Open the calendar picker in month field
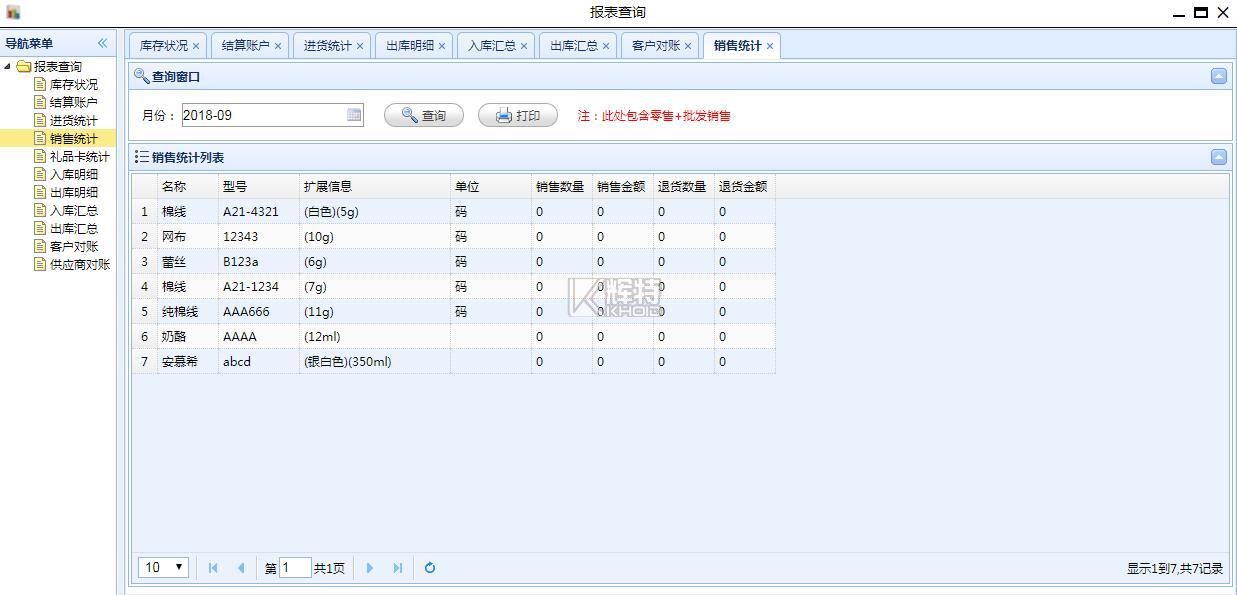 (354, 115)
